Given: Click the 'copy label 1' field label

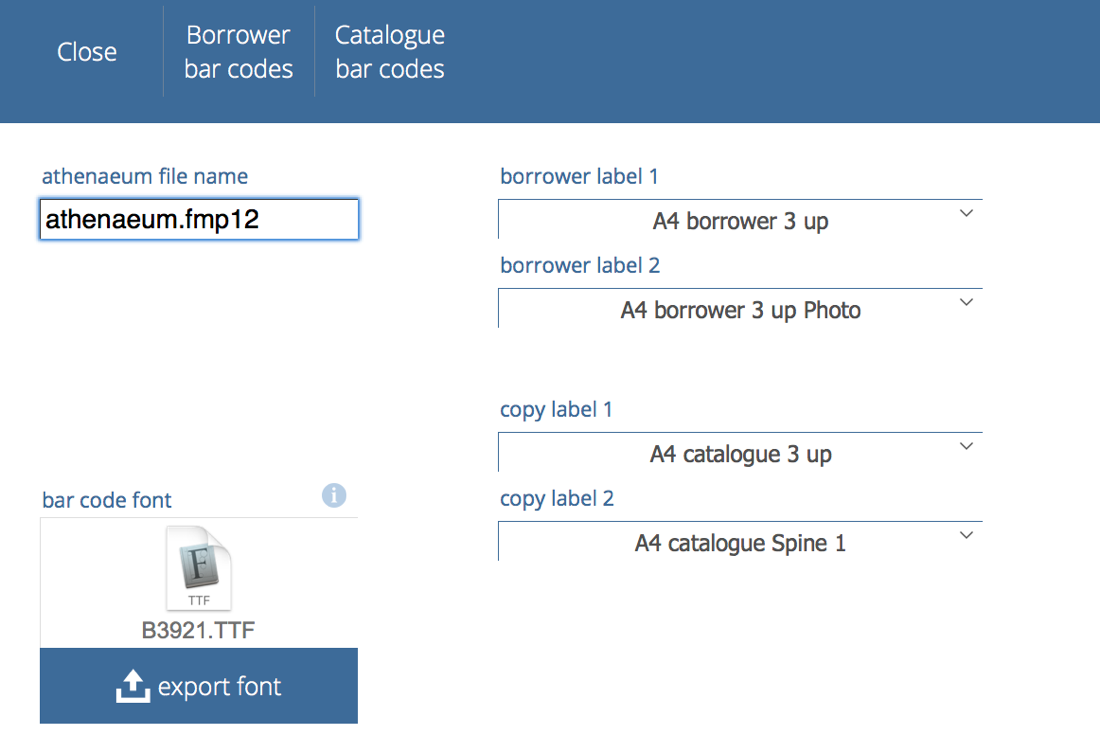Looking at the screenshot, I should pos(556,409).
